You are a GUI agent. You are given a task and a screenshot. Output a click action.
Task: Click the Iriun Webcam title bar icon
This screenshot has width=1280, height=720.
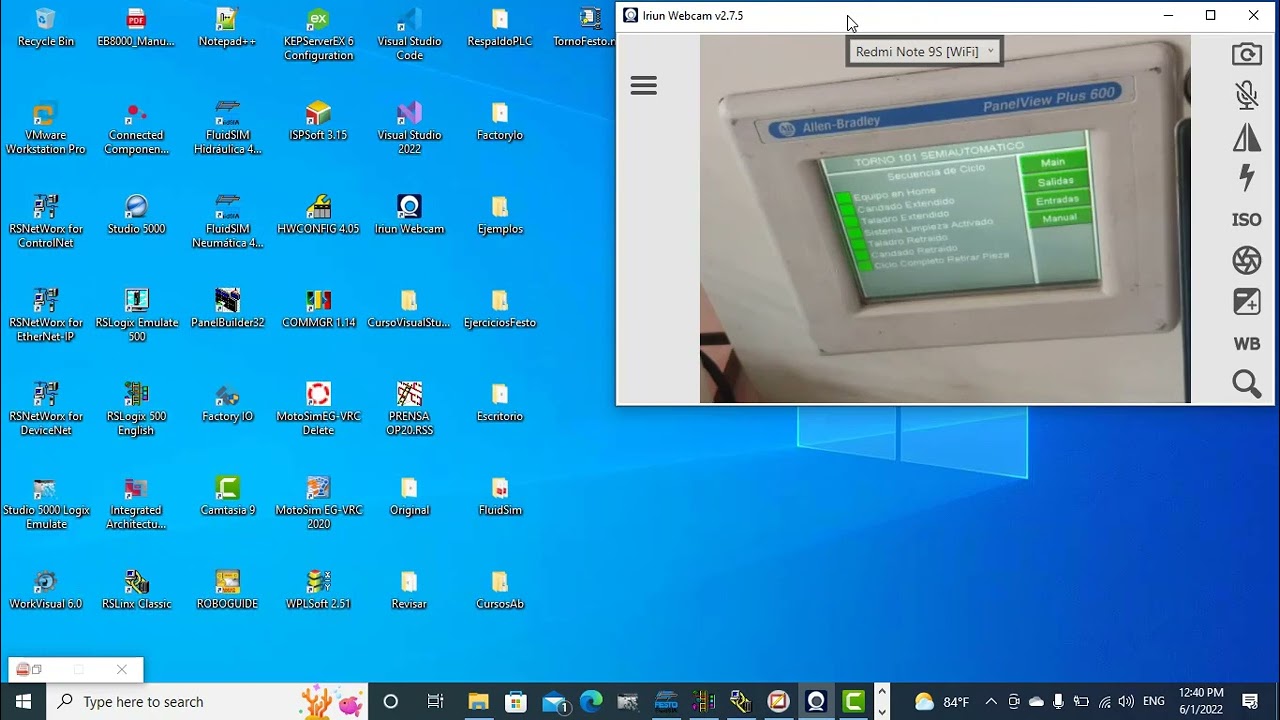[x=630, y=15]
